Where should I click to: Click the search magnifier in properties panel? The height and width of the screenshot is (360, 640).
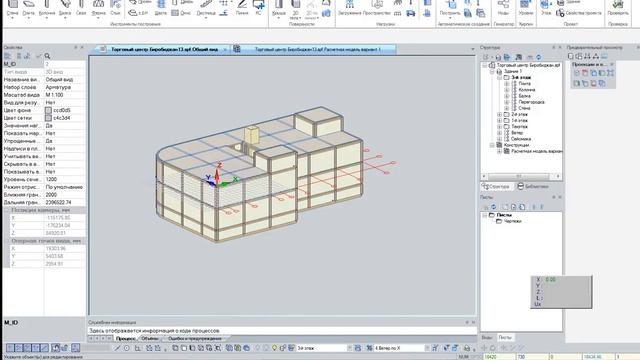click(x=47, y=56)
